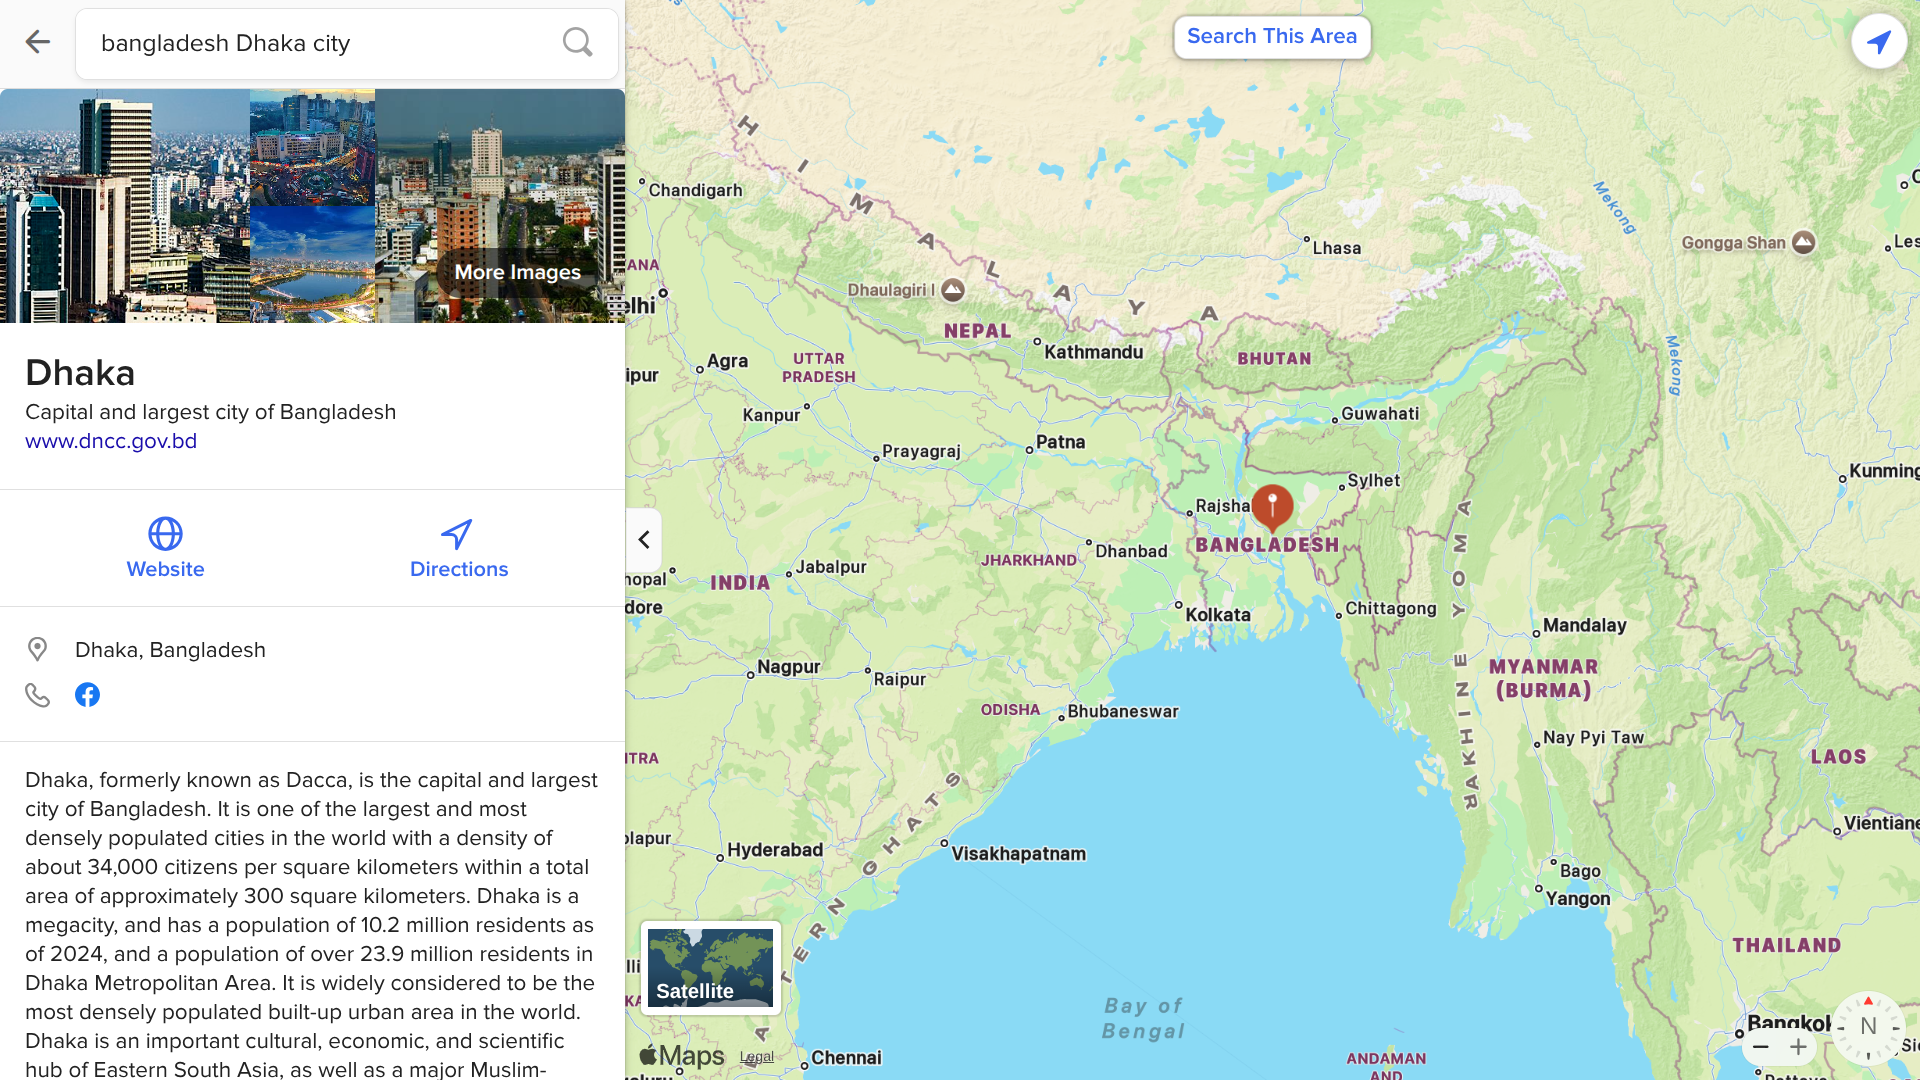Click the Legal link on map
1920x1080 pixels.
pos(757,1057)
